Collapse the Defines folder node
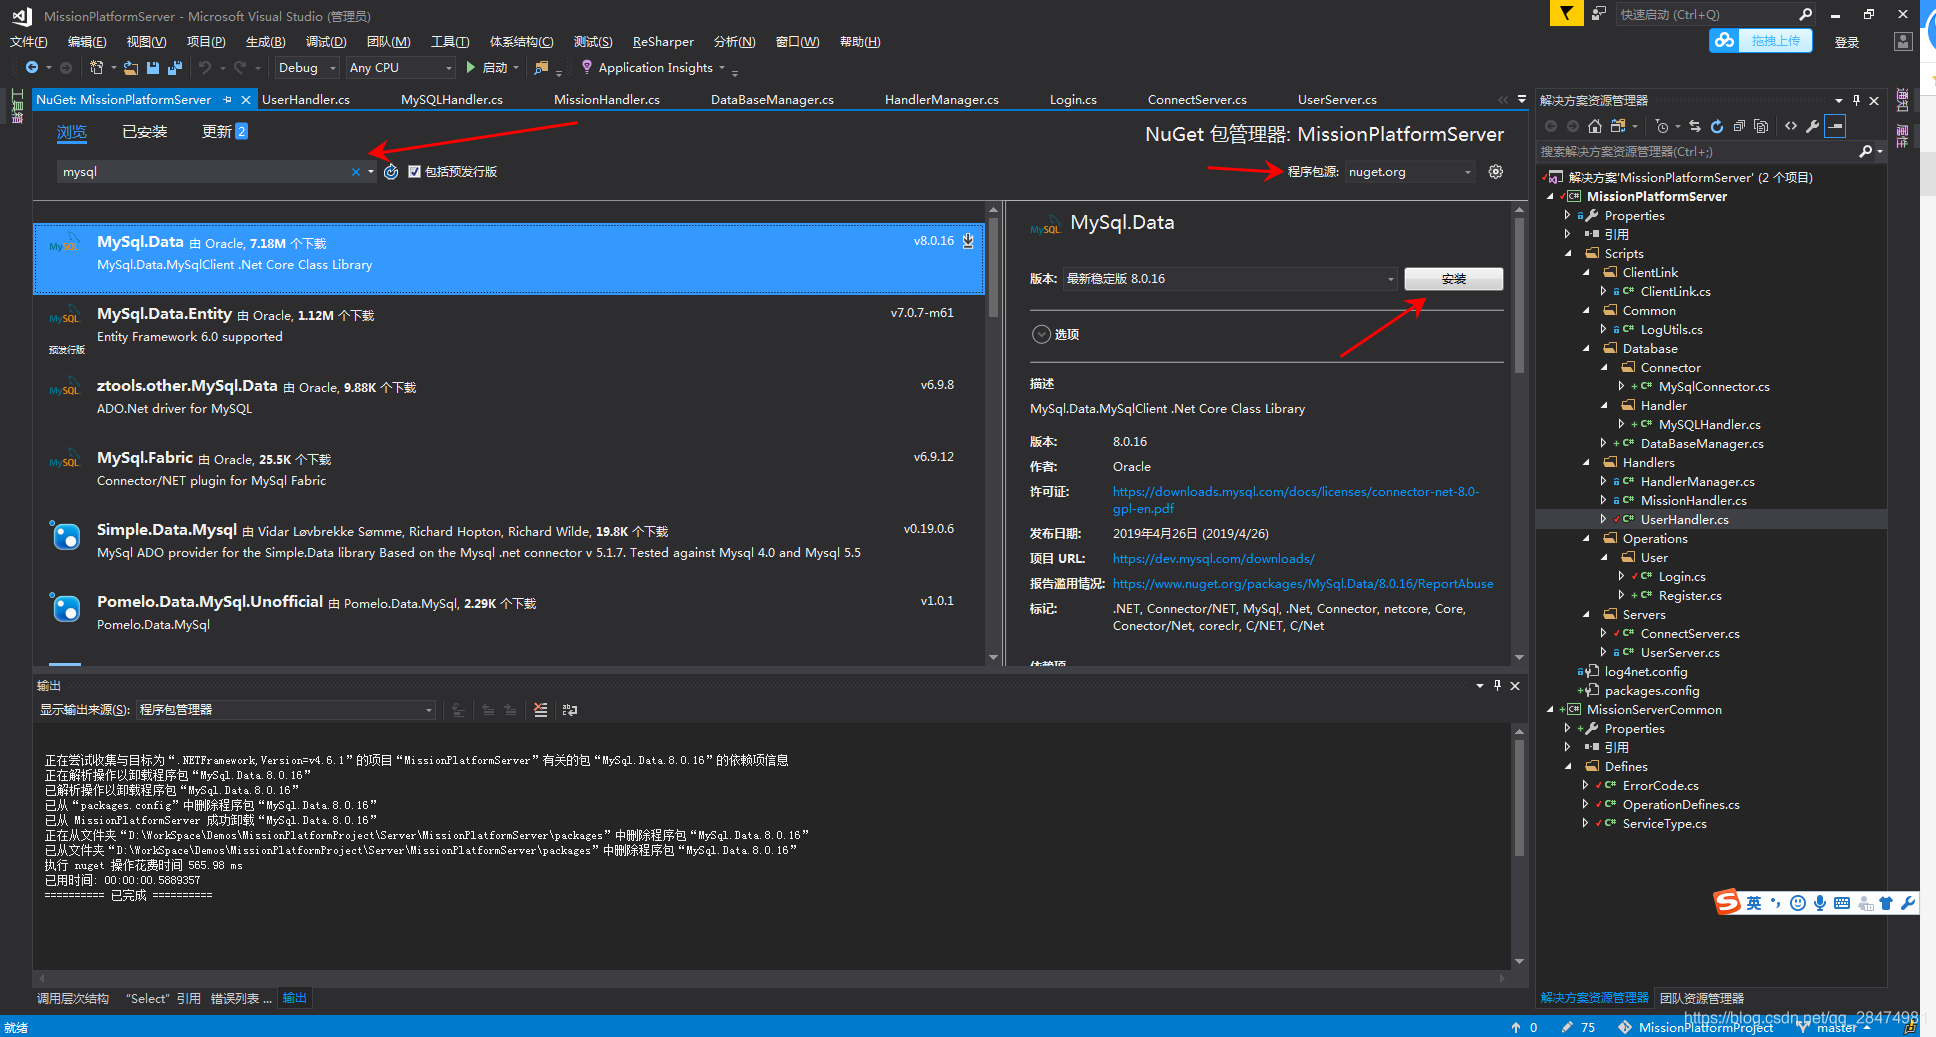This screenshot has width=1936, height=1037. (1568, 767)
